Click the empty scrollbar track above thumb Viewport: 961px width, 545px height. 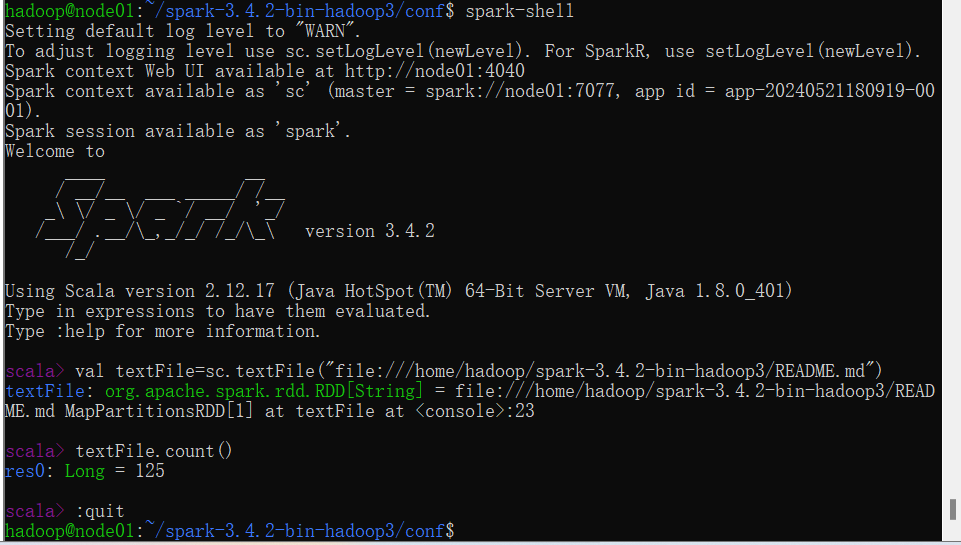[x=952, y=248]
